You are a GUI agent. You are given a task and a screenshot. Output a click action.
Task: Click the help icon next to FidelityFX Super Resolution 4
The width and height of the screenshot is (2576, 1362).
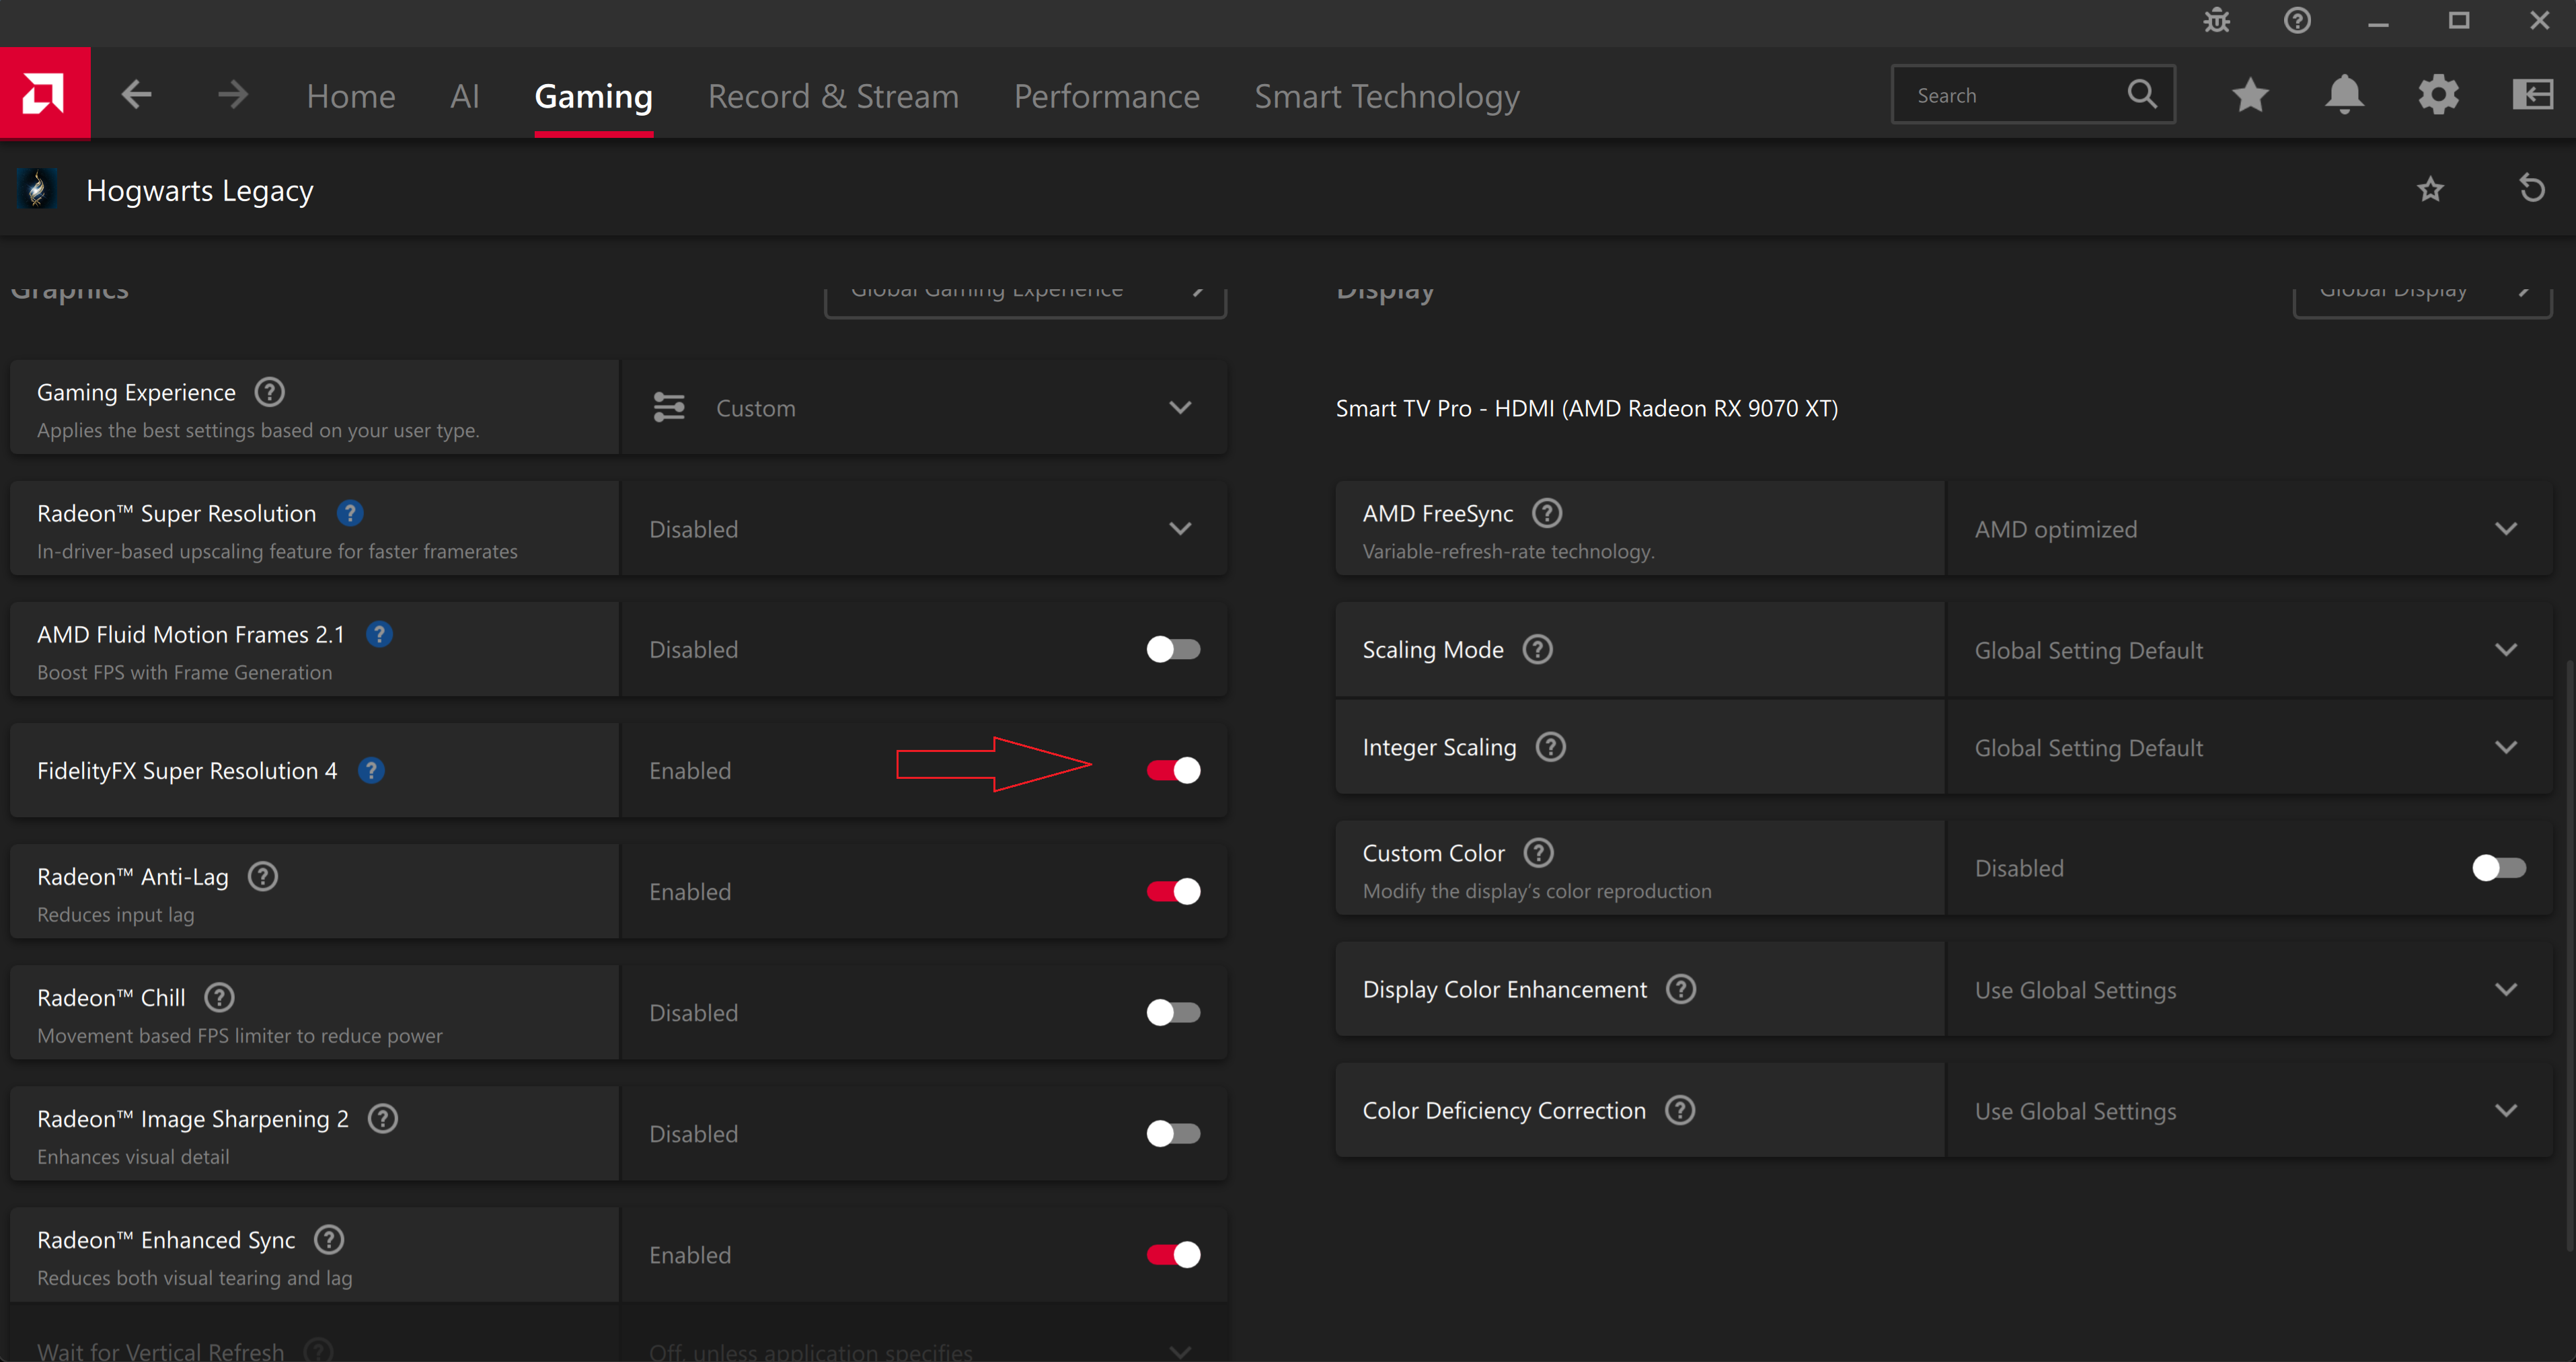[371, 771]
